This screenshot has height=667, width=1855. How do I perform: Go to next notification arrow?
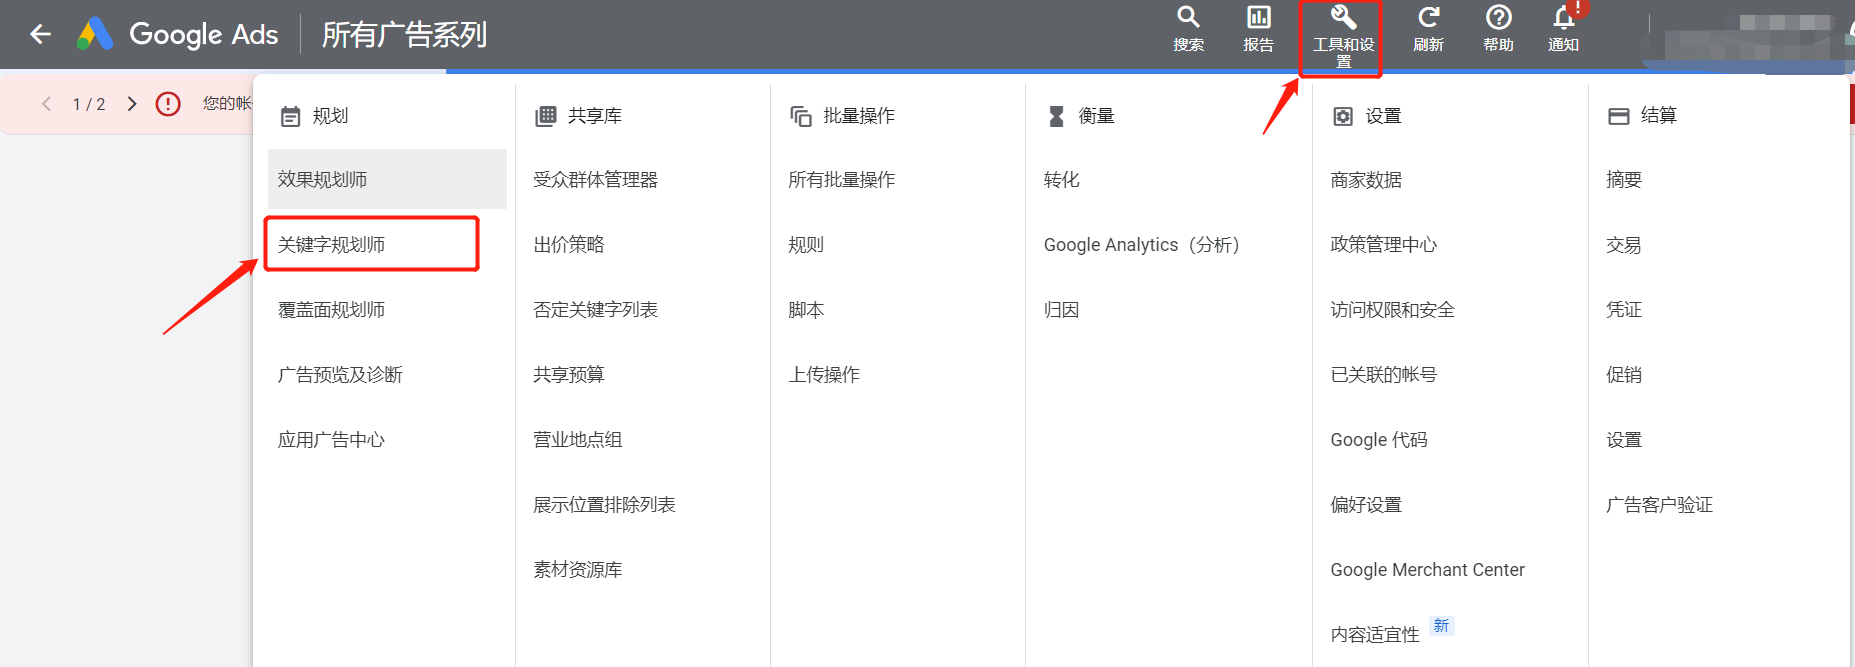pos(132,104)
